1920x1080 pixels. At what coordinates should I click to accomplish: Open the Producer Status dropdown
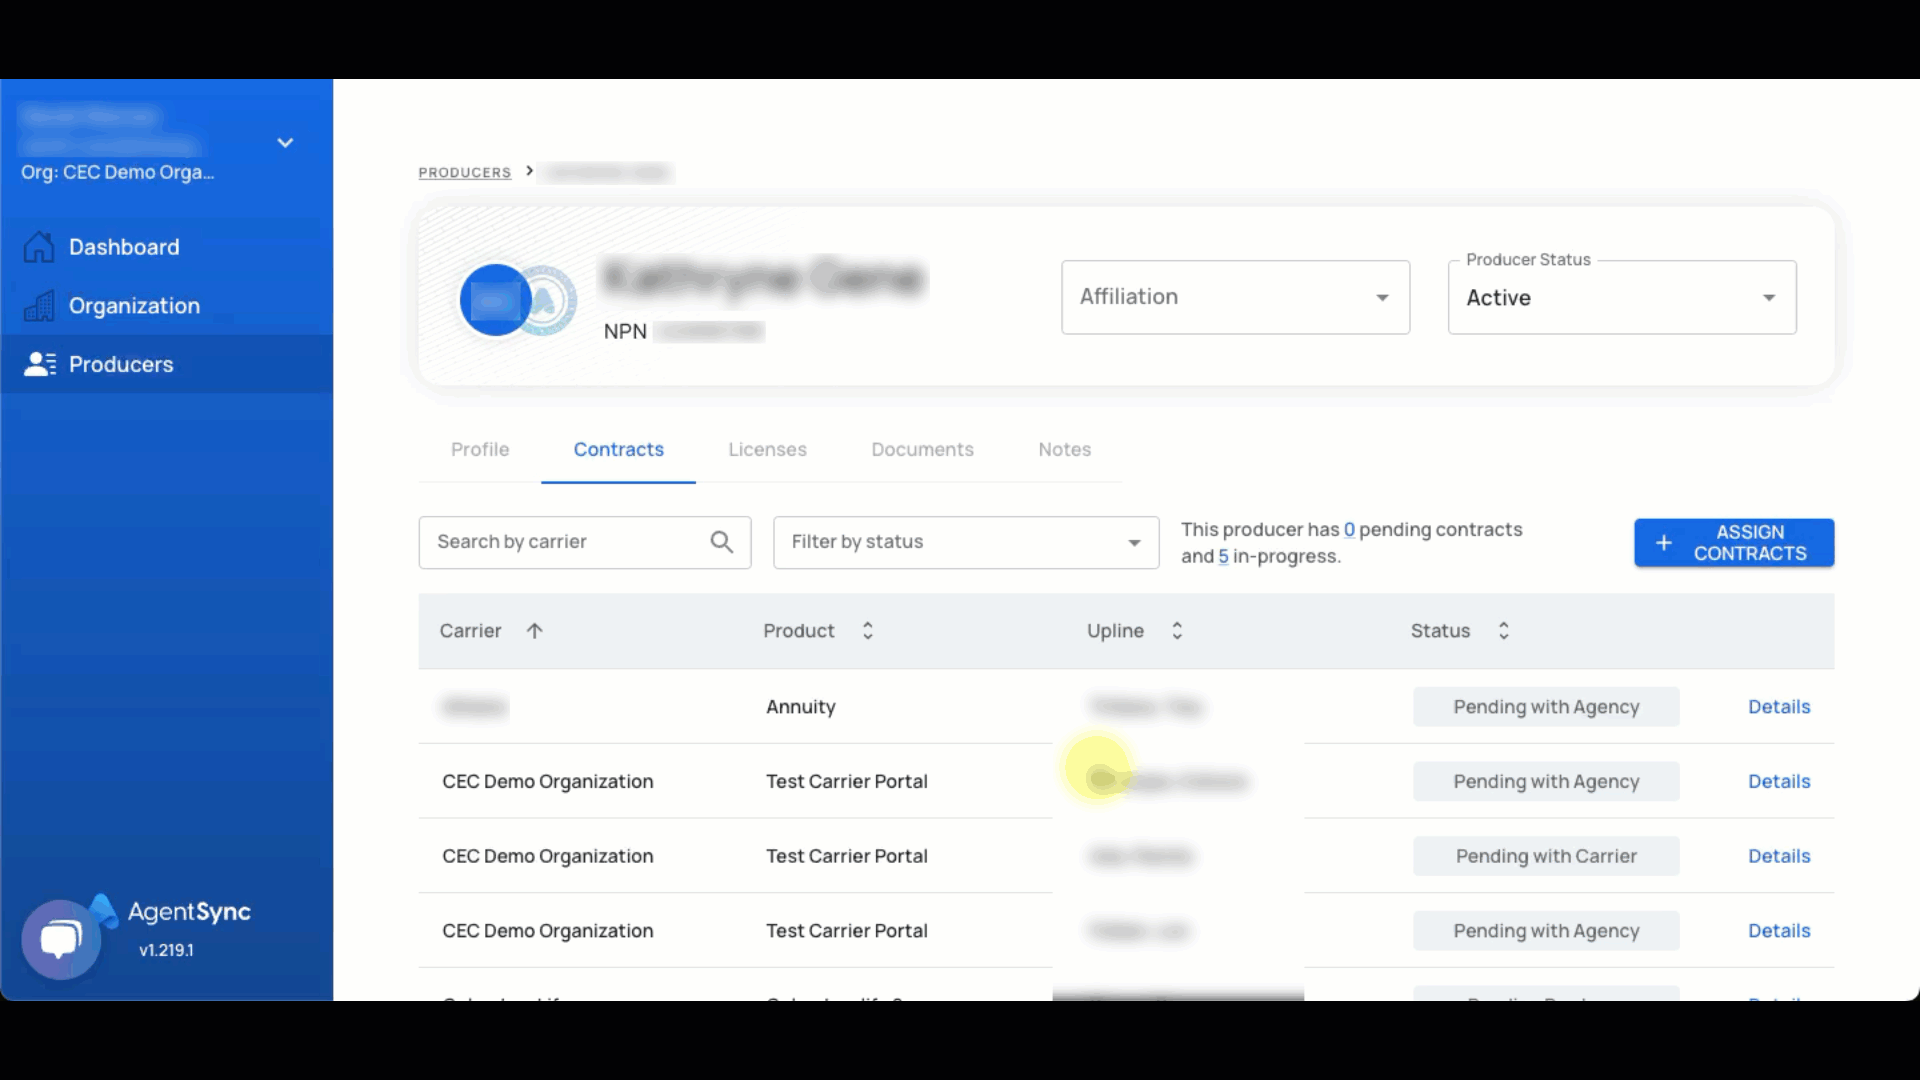click(1621, 297)
